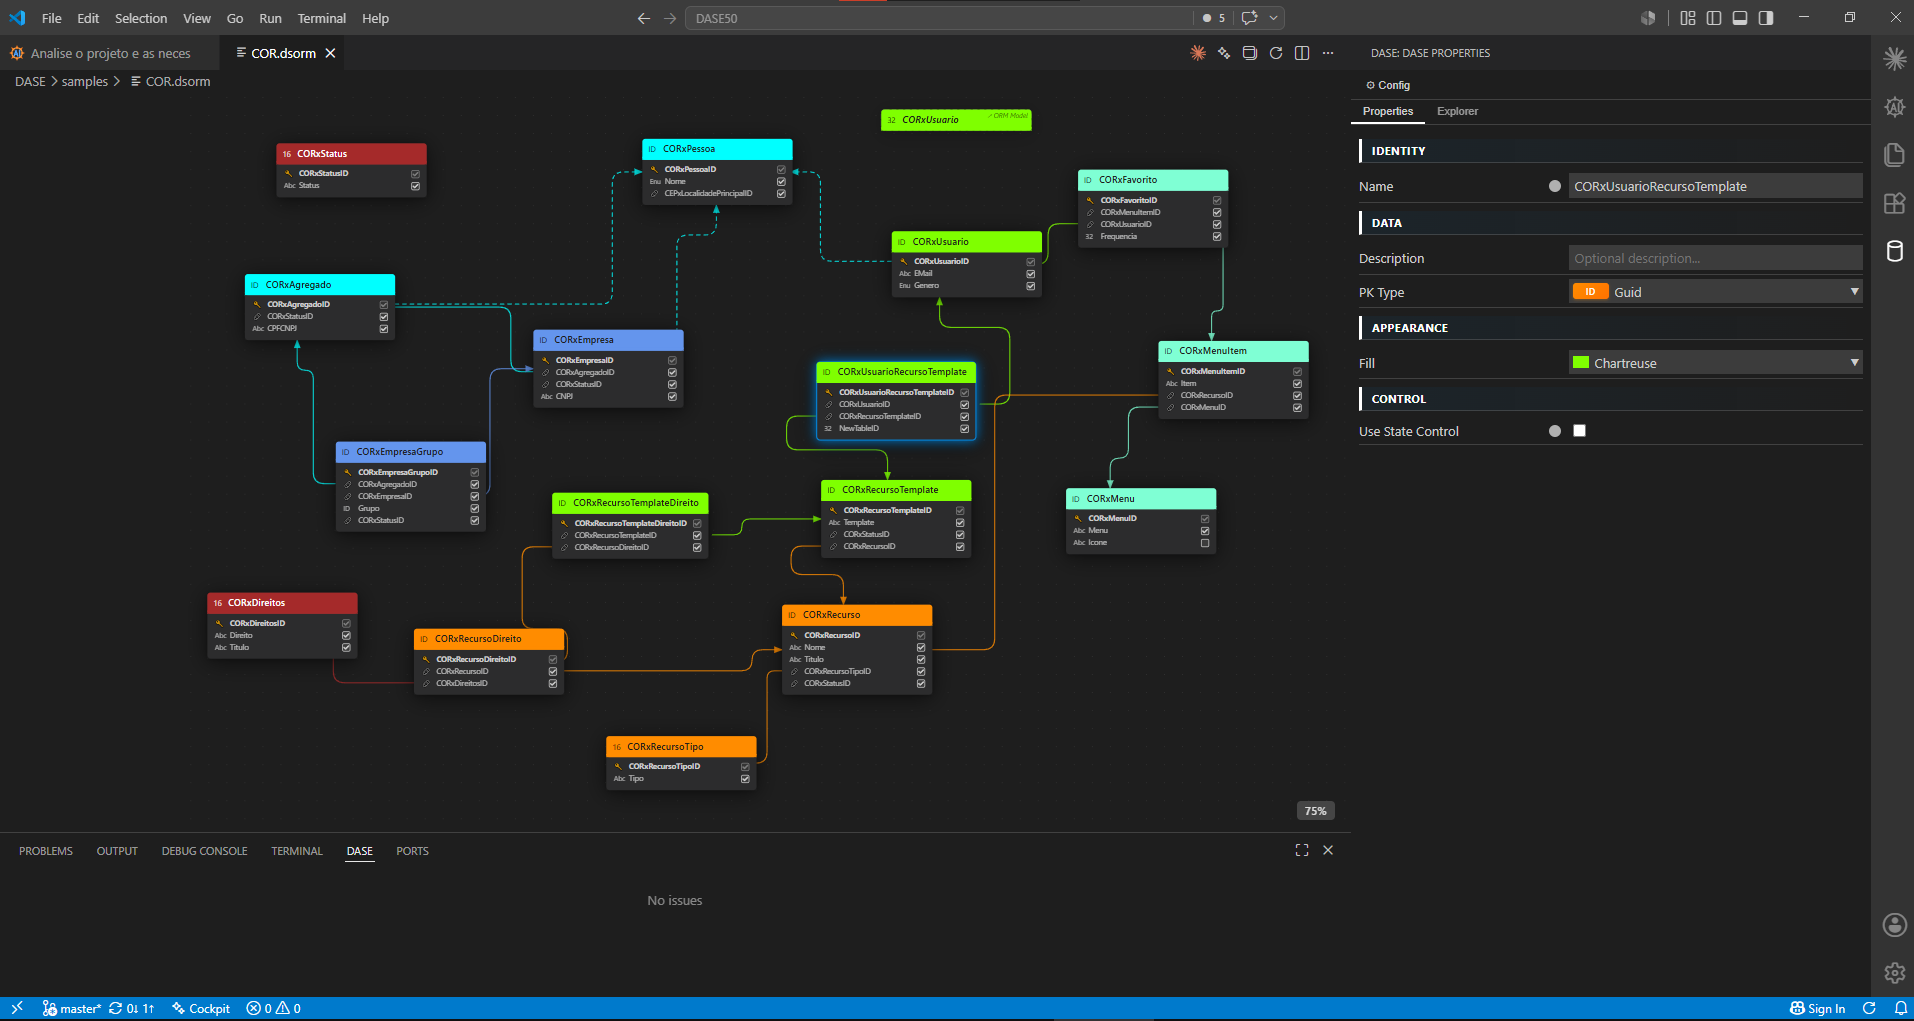This screenshot has width=1914, height=1021.
Task: Maximize the bottom panel size
Action: tap(1302, 850)
